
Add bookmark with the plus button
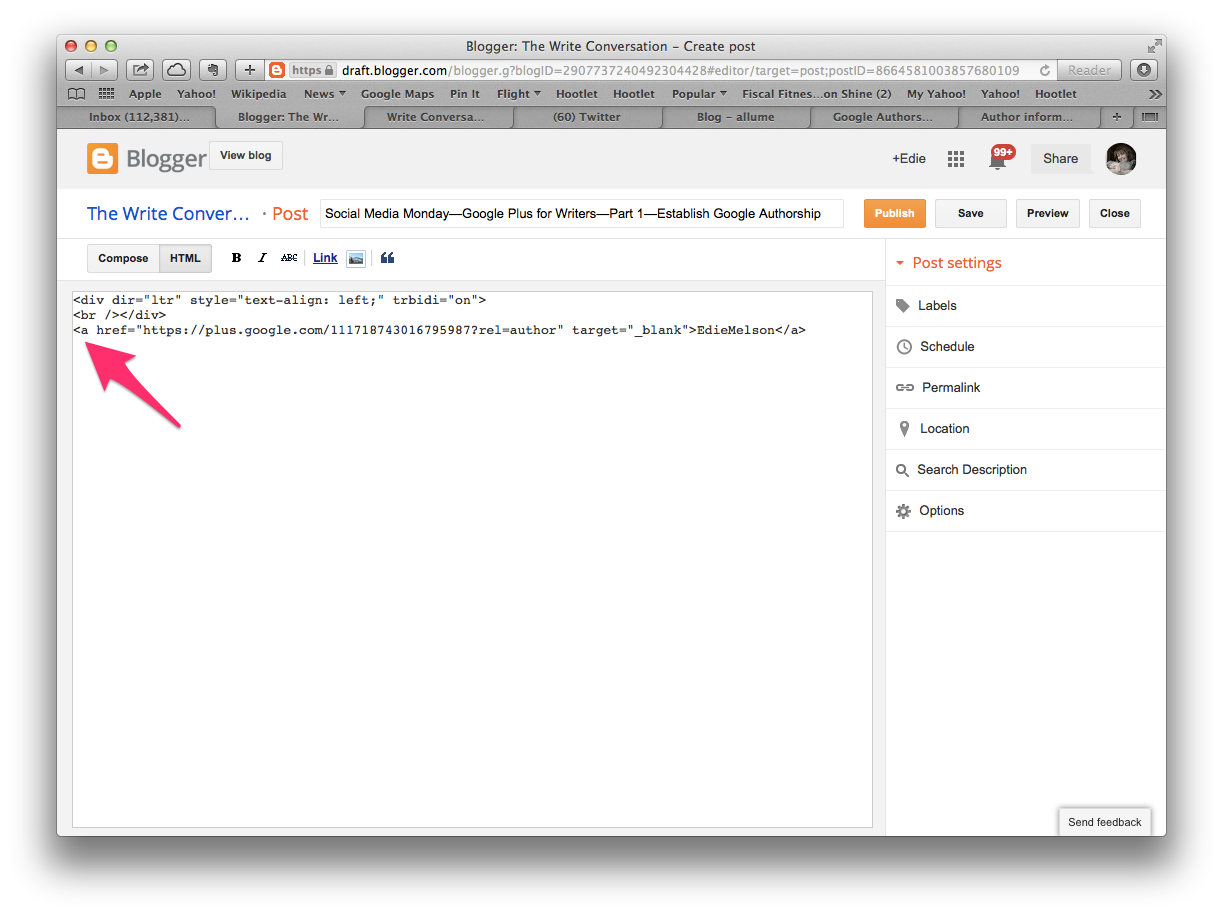coord(250,70)
